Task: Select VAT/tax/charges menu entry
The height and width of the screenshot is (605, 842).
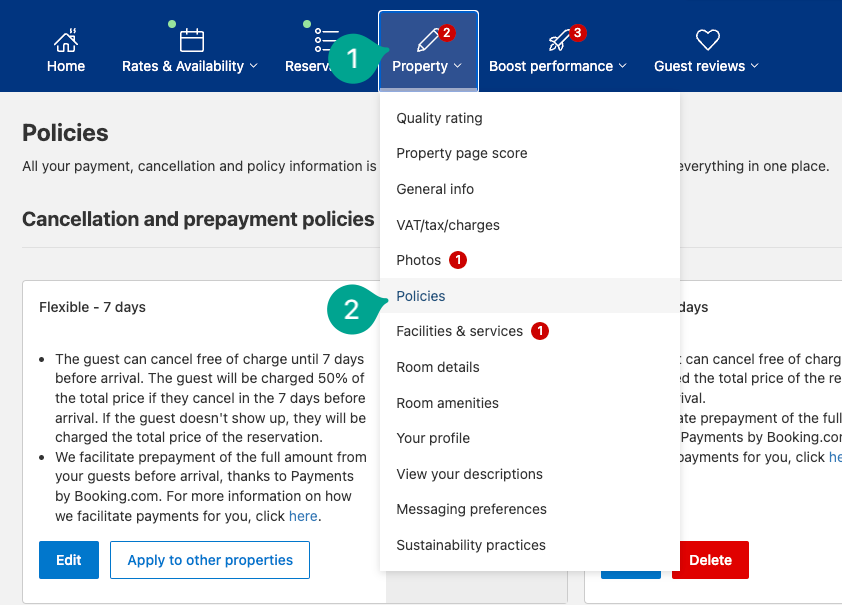Action: (x=529, y=225)
